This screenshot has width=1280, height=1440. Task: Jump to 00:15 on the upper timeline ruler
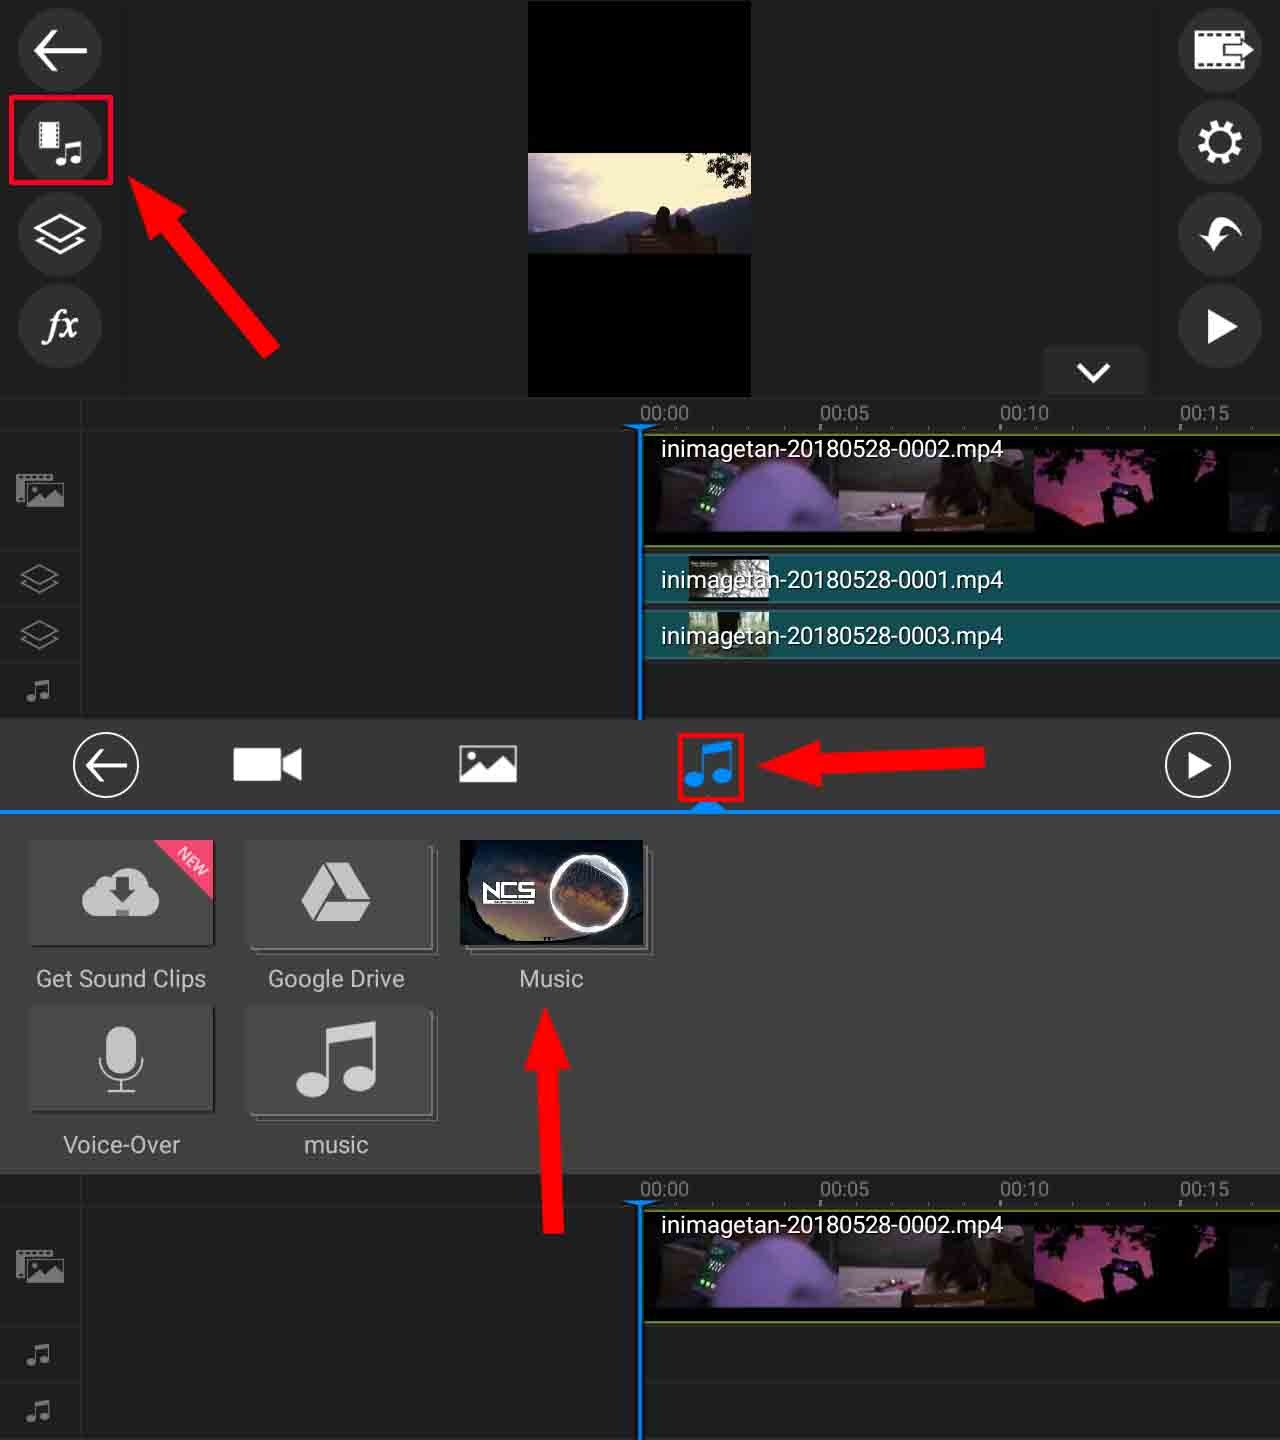click(x=1204, y=413)
